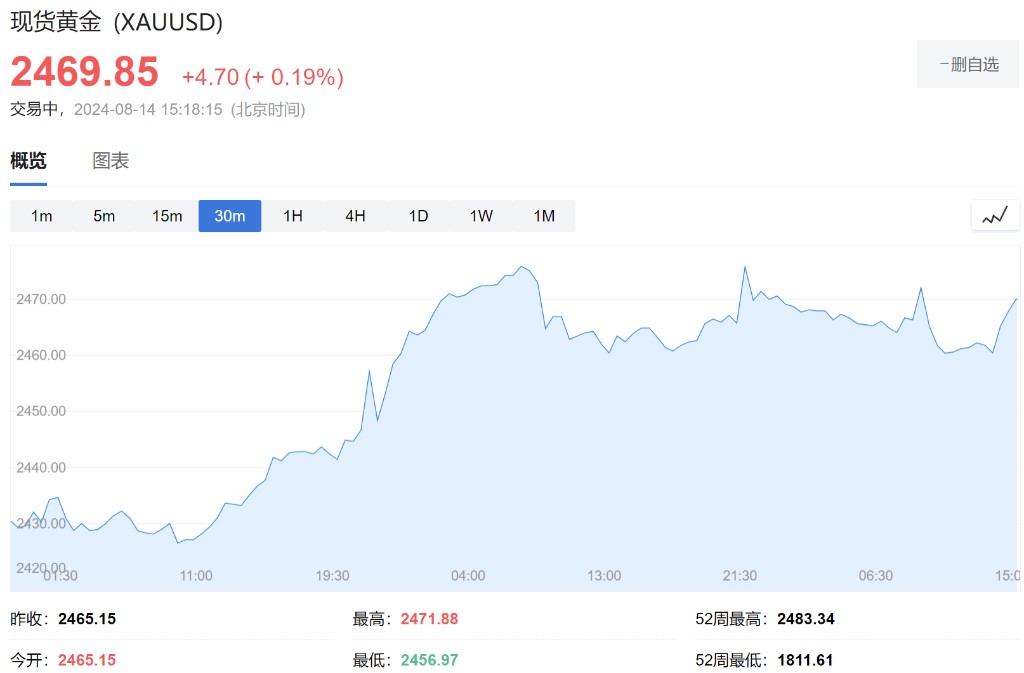Image resolution: width=1024 pixels, height=673 pixels.
Task: Click the 现货黄金 (XAUUSD) title
Action: click(x=117, y=23)
